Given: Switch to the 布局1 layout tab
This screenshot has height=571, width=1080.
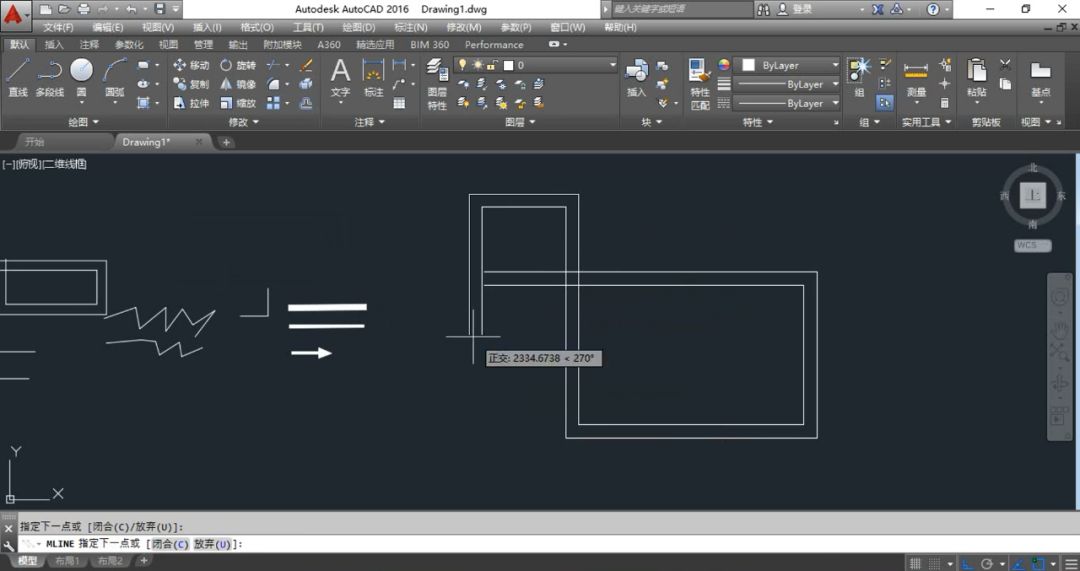Looking at the screenshot, I should tap(68, 561).
